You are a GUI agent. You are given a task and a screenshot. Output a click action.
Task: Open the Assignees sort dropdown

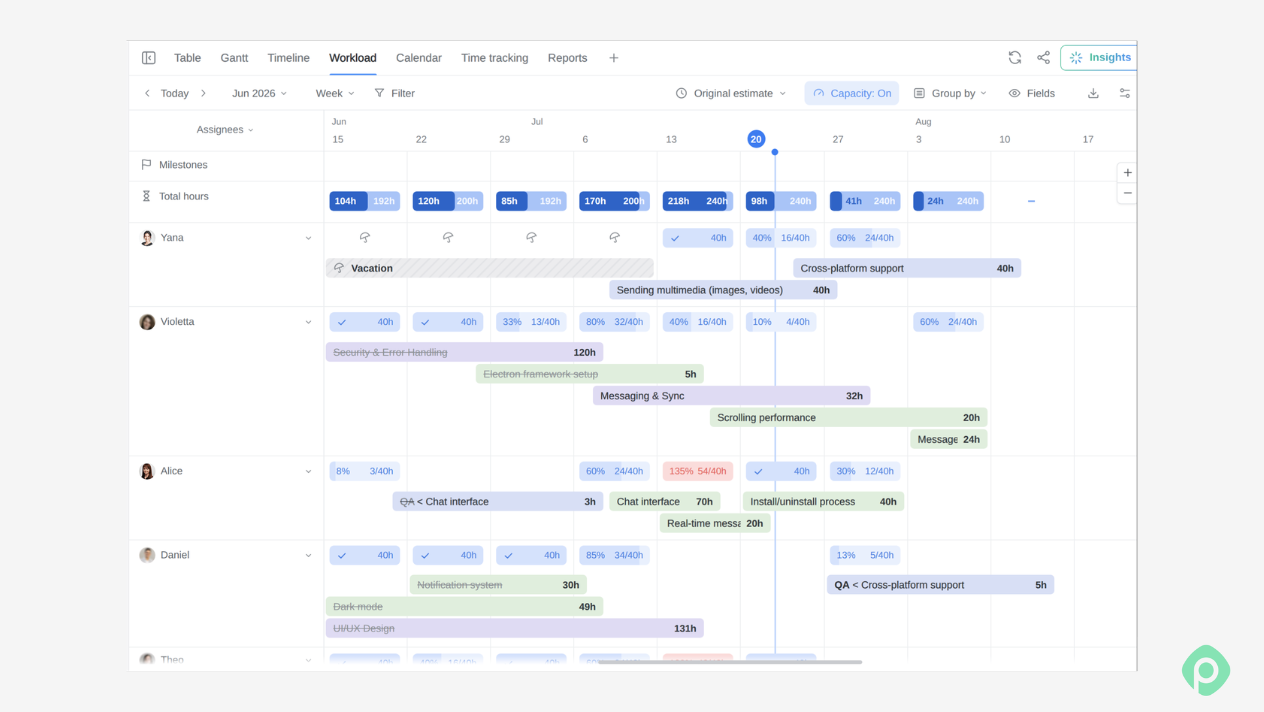tap(225, 130)
